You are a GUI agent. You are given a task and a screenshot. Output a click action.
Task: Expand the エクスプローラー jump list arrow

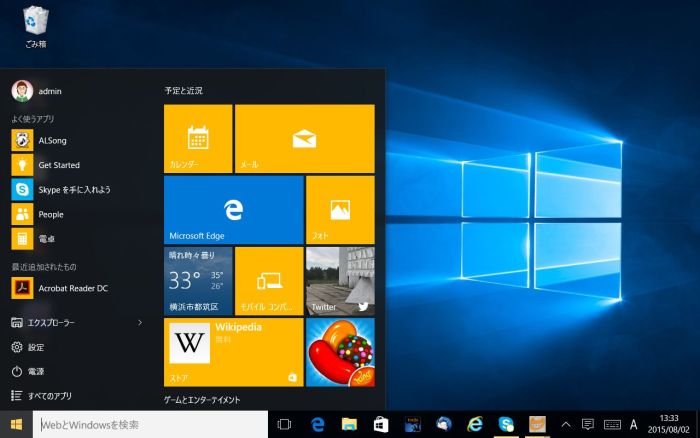pyautogui.click(x=140, y=323)
